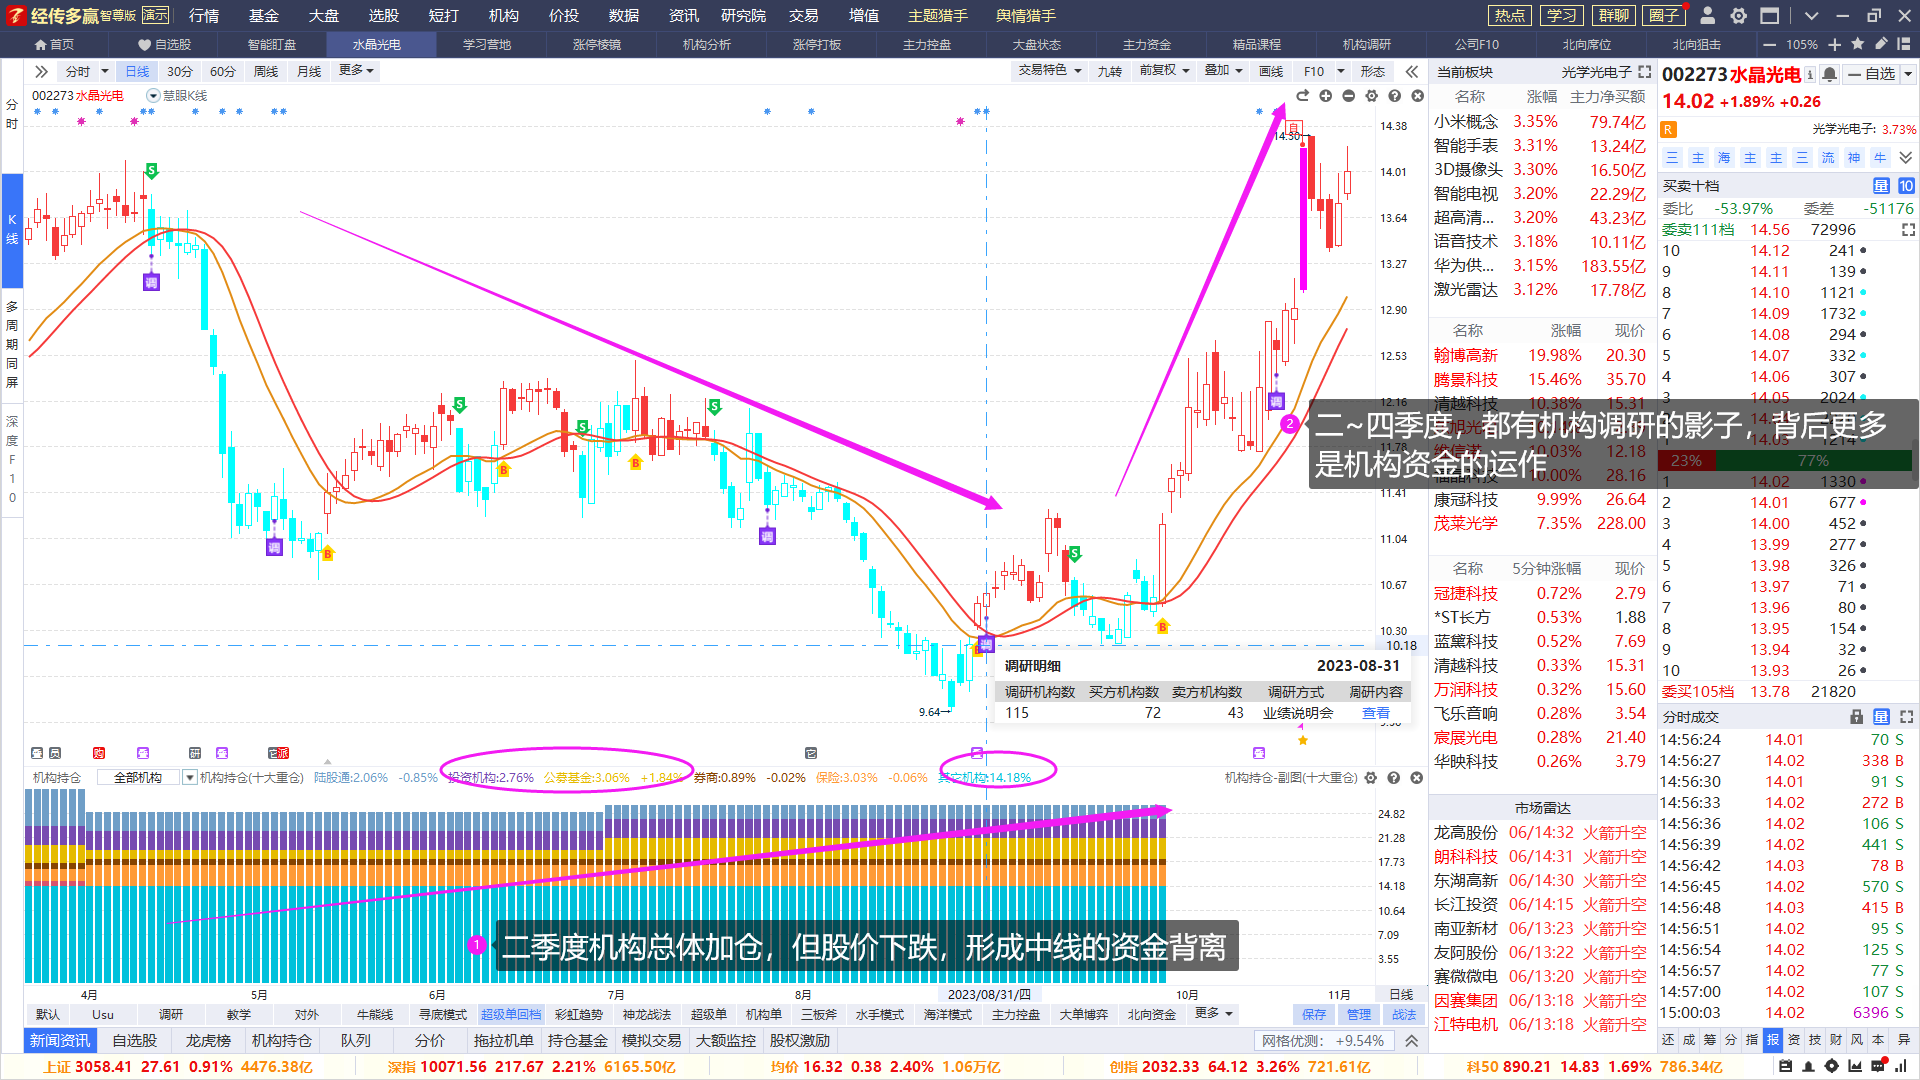Screen dimensions: 1920x1080
Task: Click the 10 levels icon in 买卖十档 header
Action: click(1906, 186)
